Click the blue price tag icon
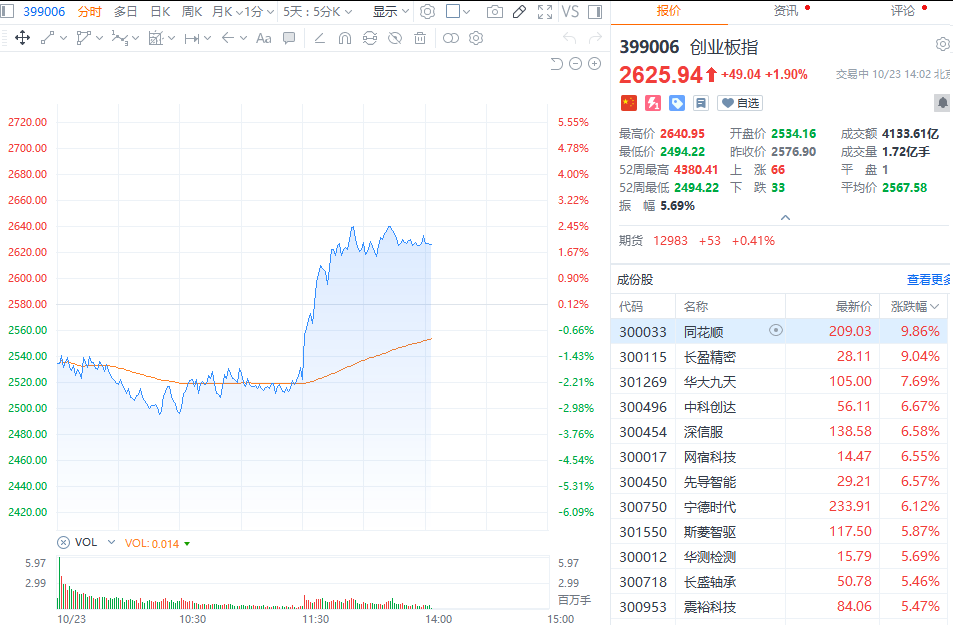This screenshot has height=625, width=953. (676, 103)
